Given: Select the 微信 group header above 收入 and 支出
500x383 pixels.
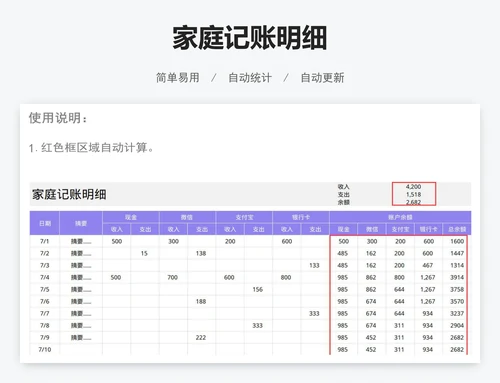Looking at the screenshot, I should pyautogui.click(x=187, y=217).
